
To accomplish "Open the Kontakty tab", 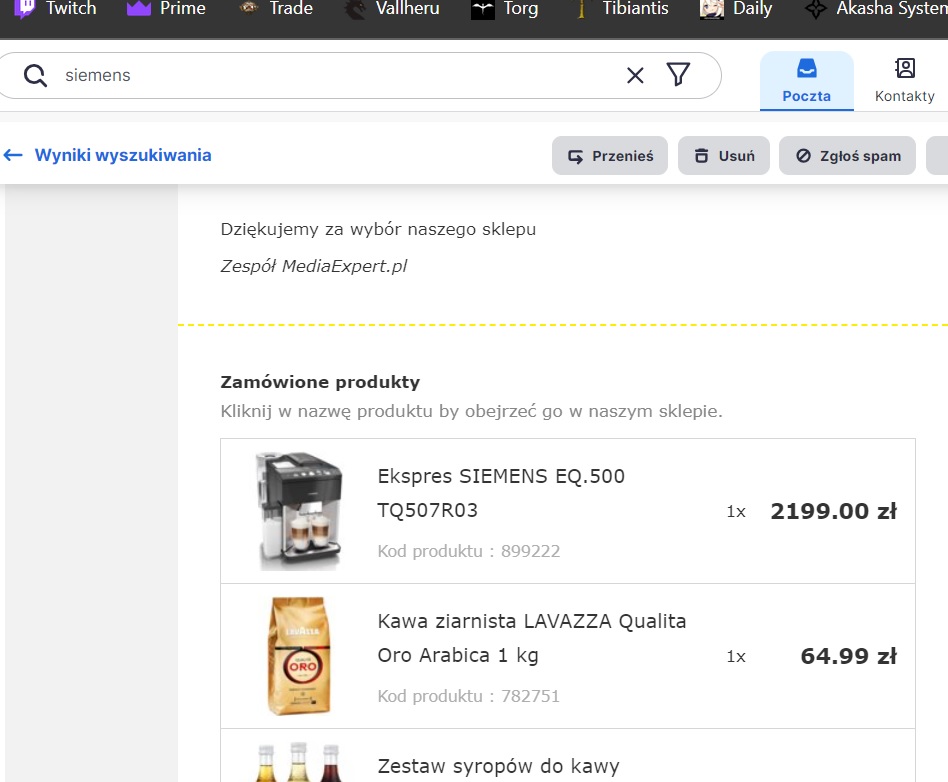I will click(x=904, y=81).
